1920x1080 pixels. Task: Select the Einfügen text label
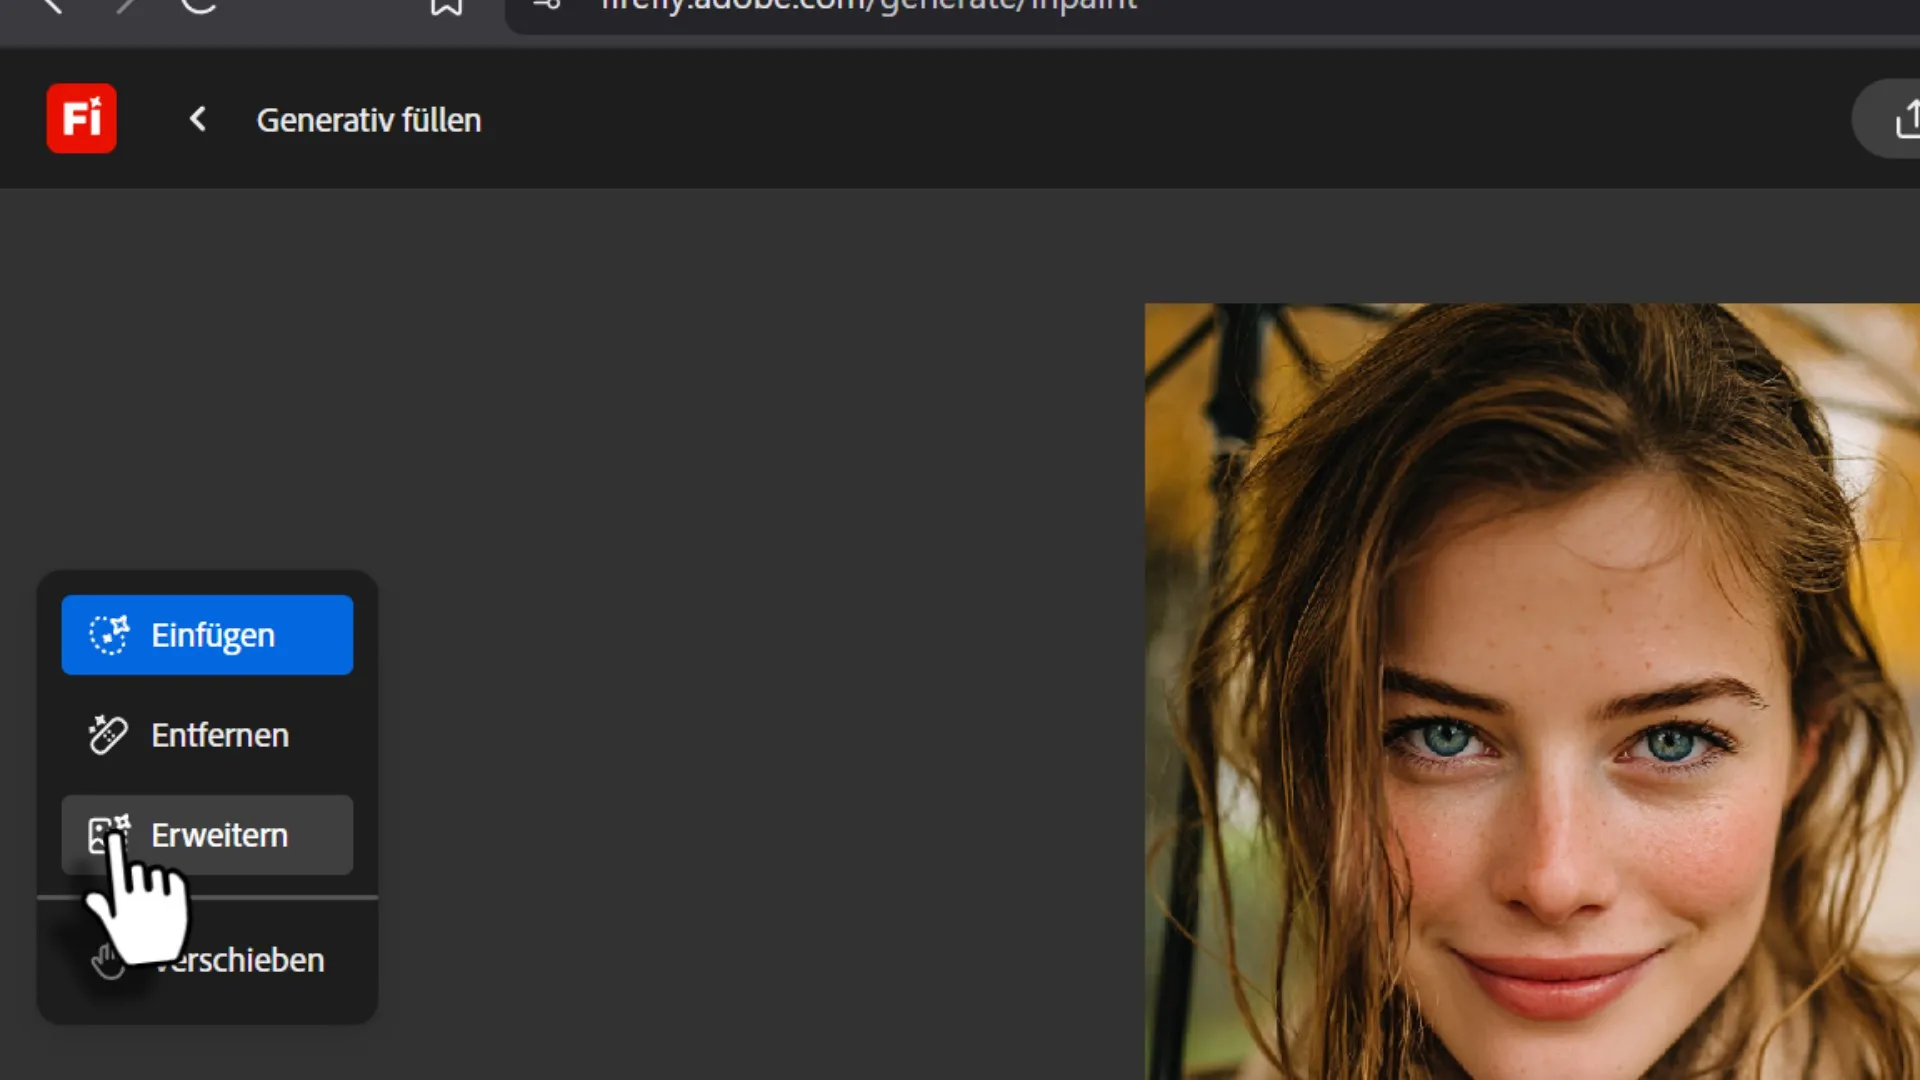coord(212,635)
